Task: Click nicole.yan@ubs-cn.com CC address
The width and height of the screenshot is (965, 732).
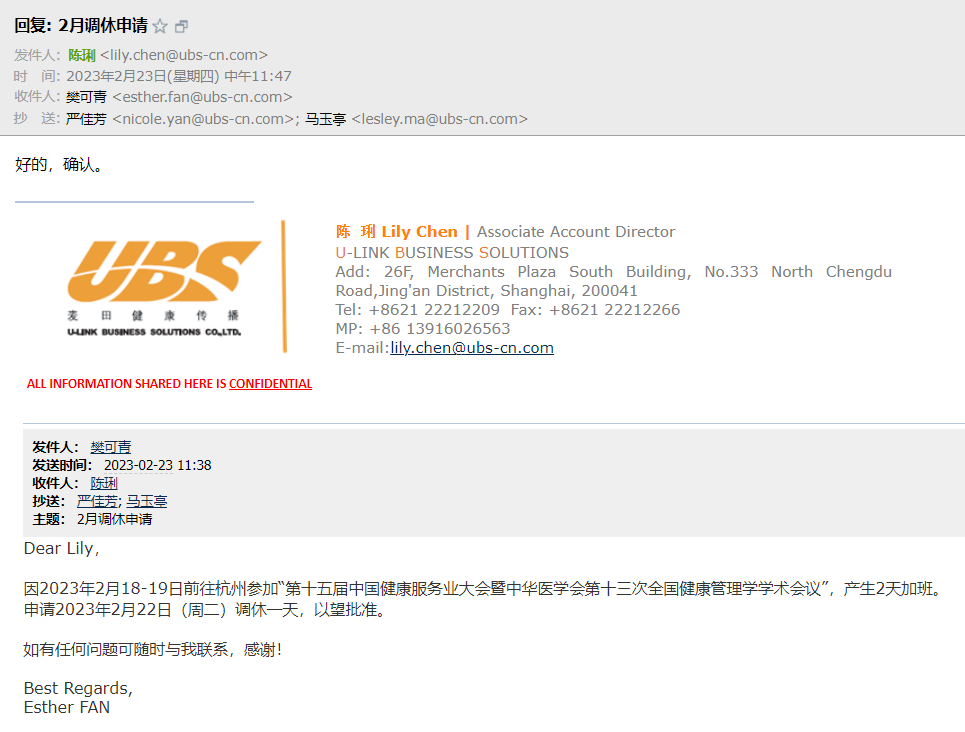Action: 204,119
